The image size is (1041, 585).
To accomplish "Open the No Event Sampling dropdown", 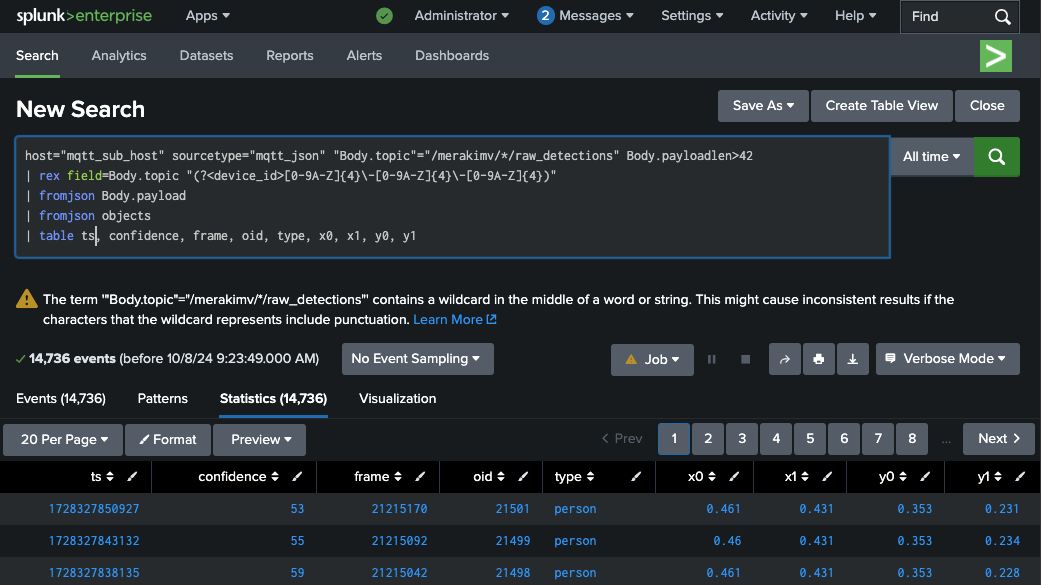I will click(418, 359).
